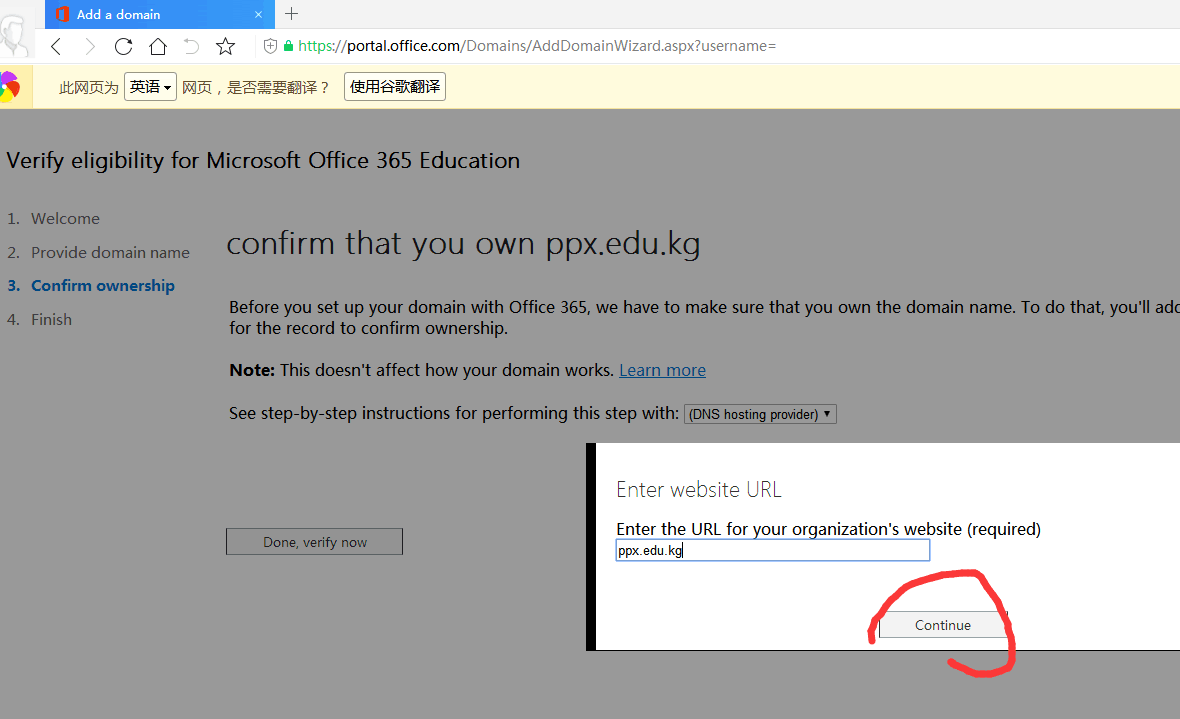Close the Add a domain tab
This screenshot has width=1180, height=719.
pyautogui.click(x=258, y=14)
